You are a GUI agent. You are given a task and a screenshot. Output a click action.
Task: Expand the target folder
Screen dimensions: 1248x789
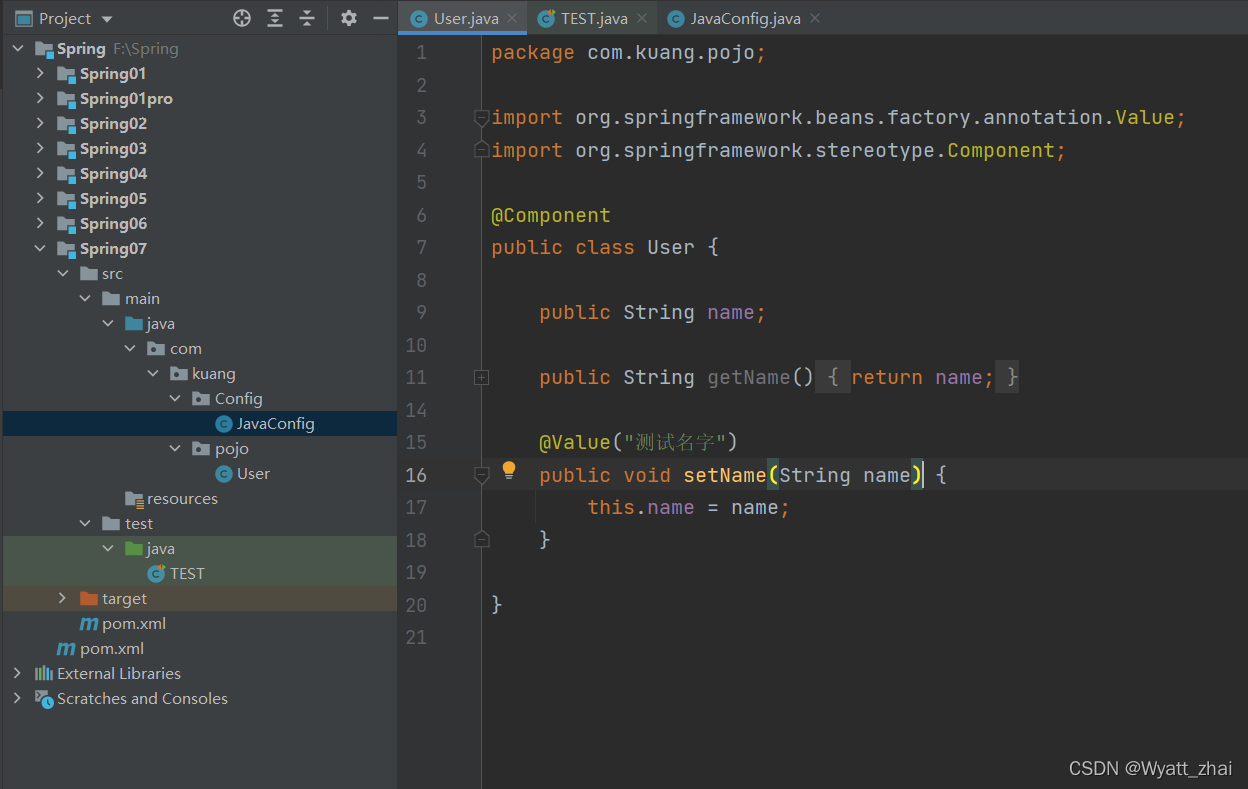(x=62, y=598)
